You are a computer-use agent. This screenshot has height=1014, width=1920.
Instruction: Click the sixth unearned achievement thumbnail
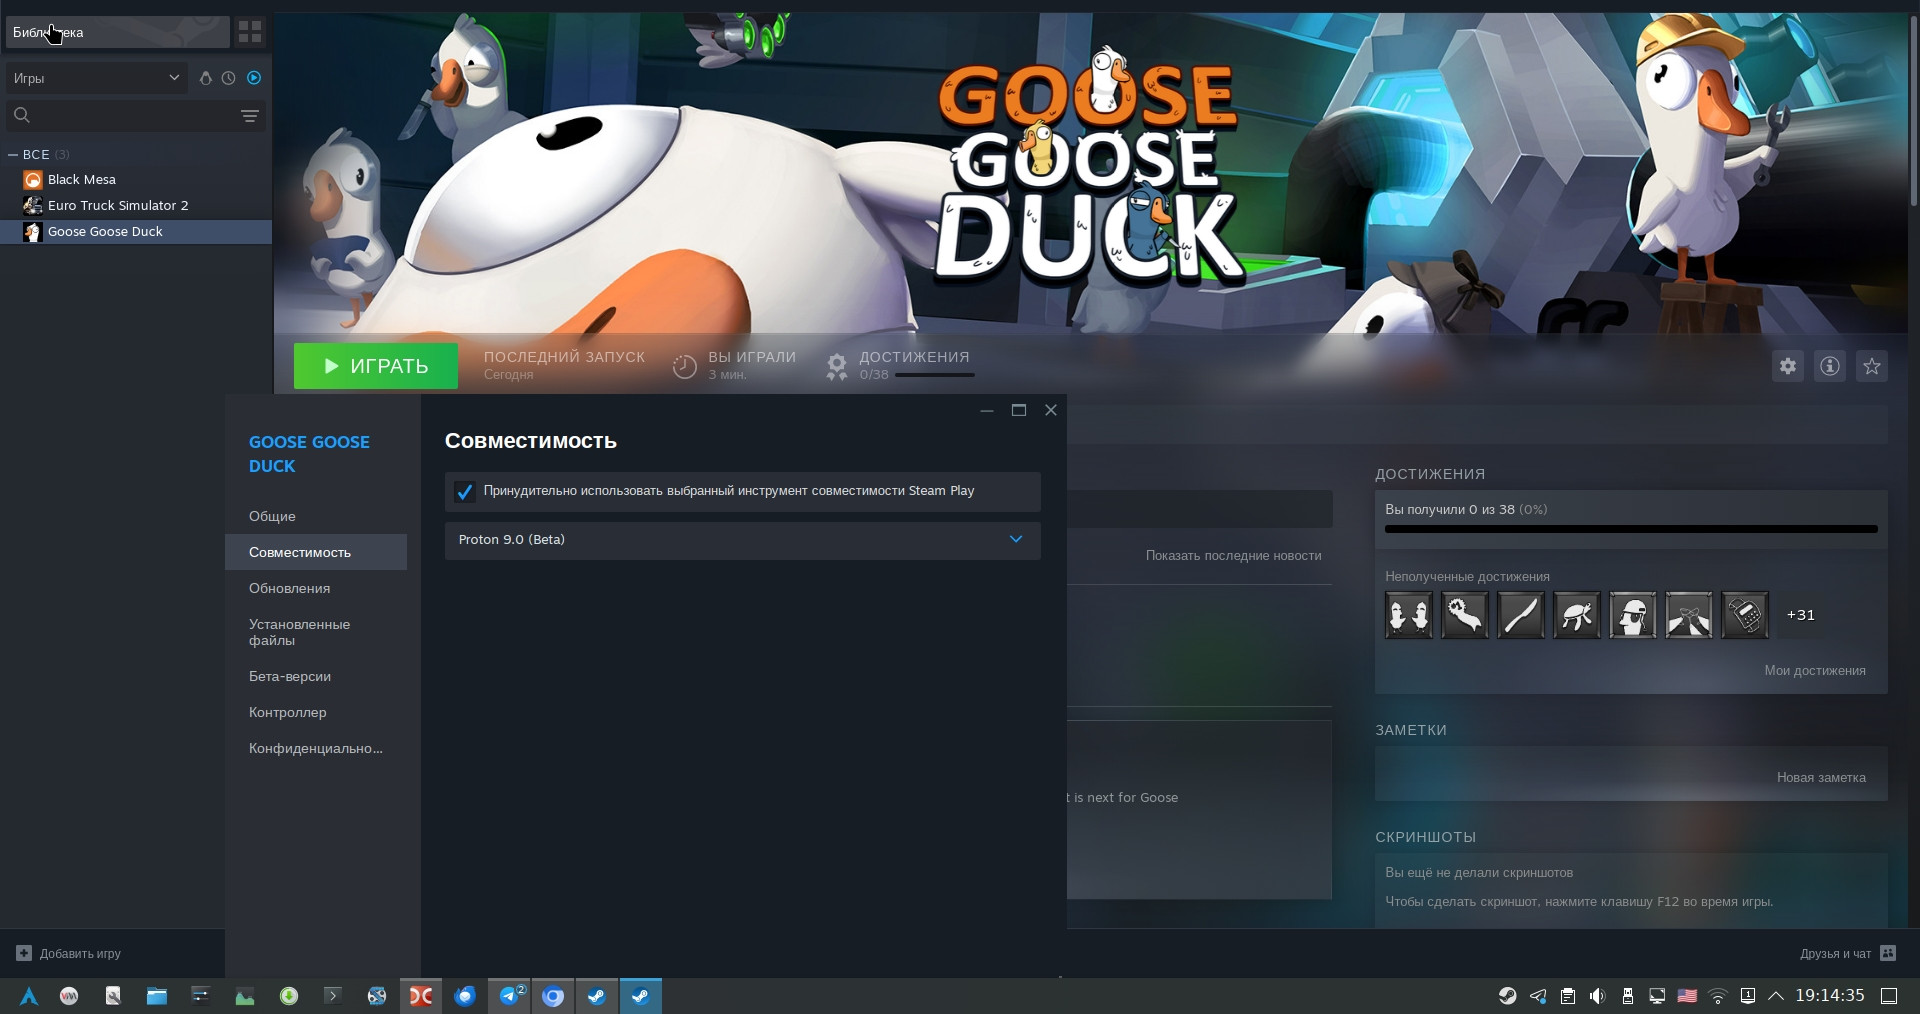[1689, 615]
